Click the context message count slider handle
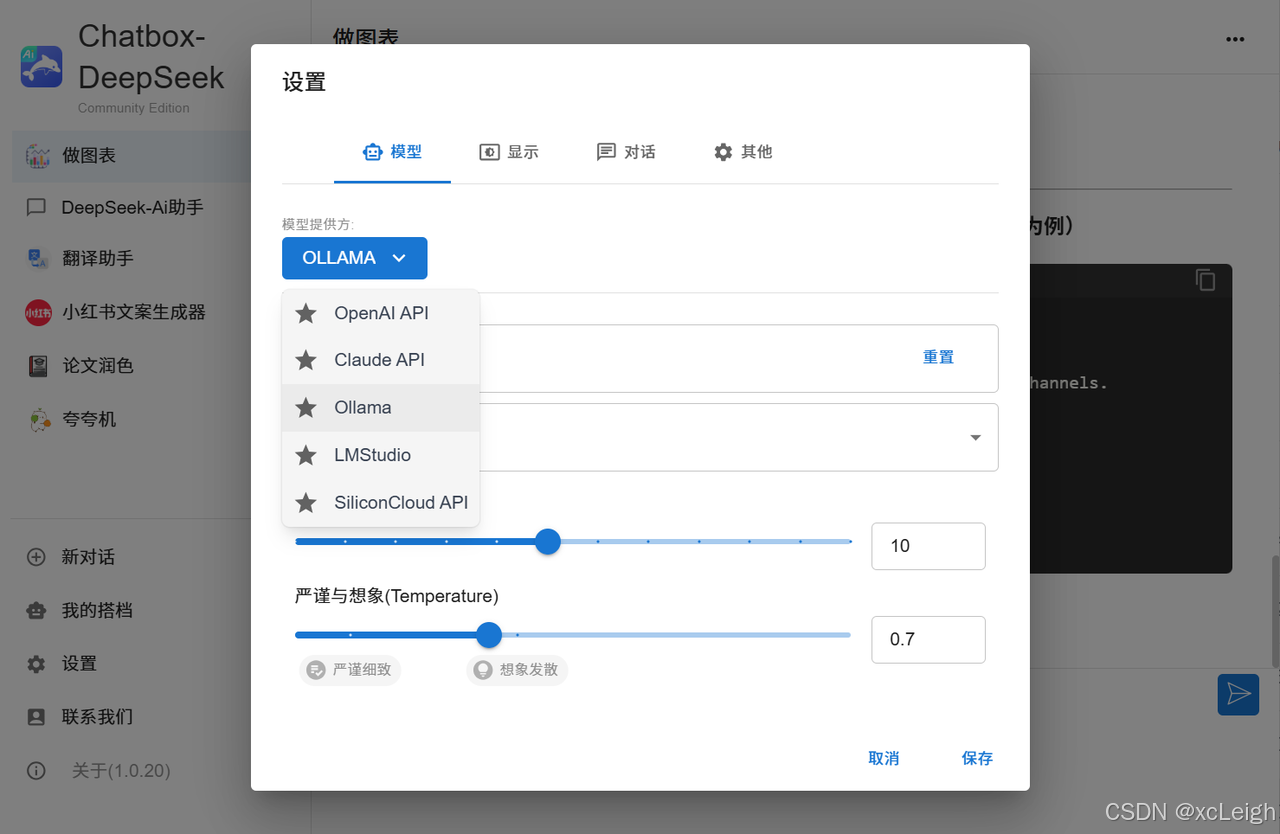 [547, 542]
